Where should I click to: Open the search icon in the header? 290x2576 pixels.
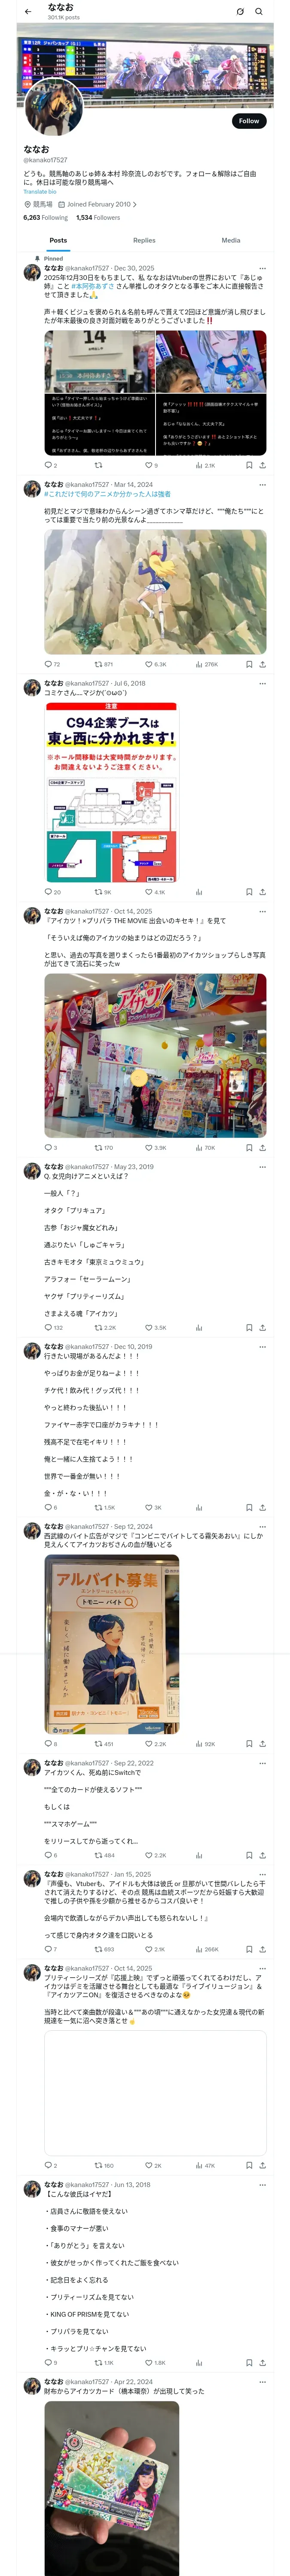pos(259,12)
